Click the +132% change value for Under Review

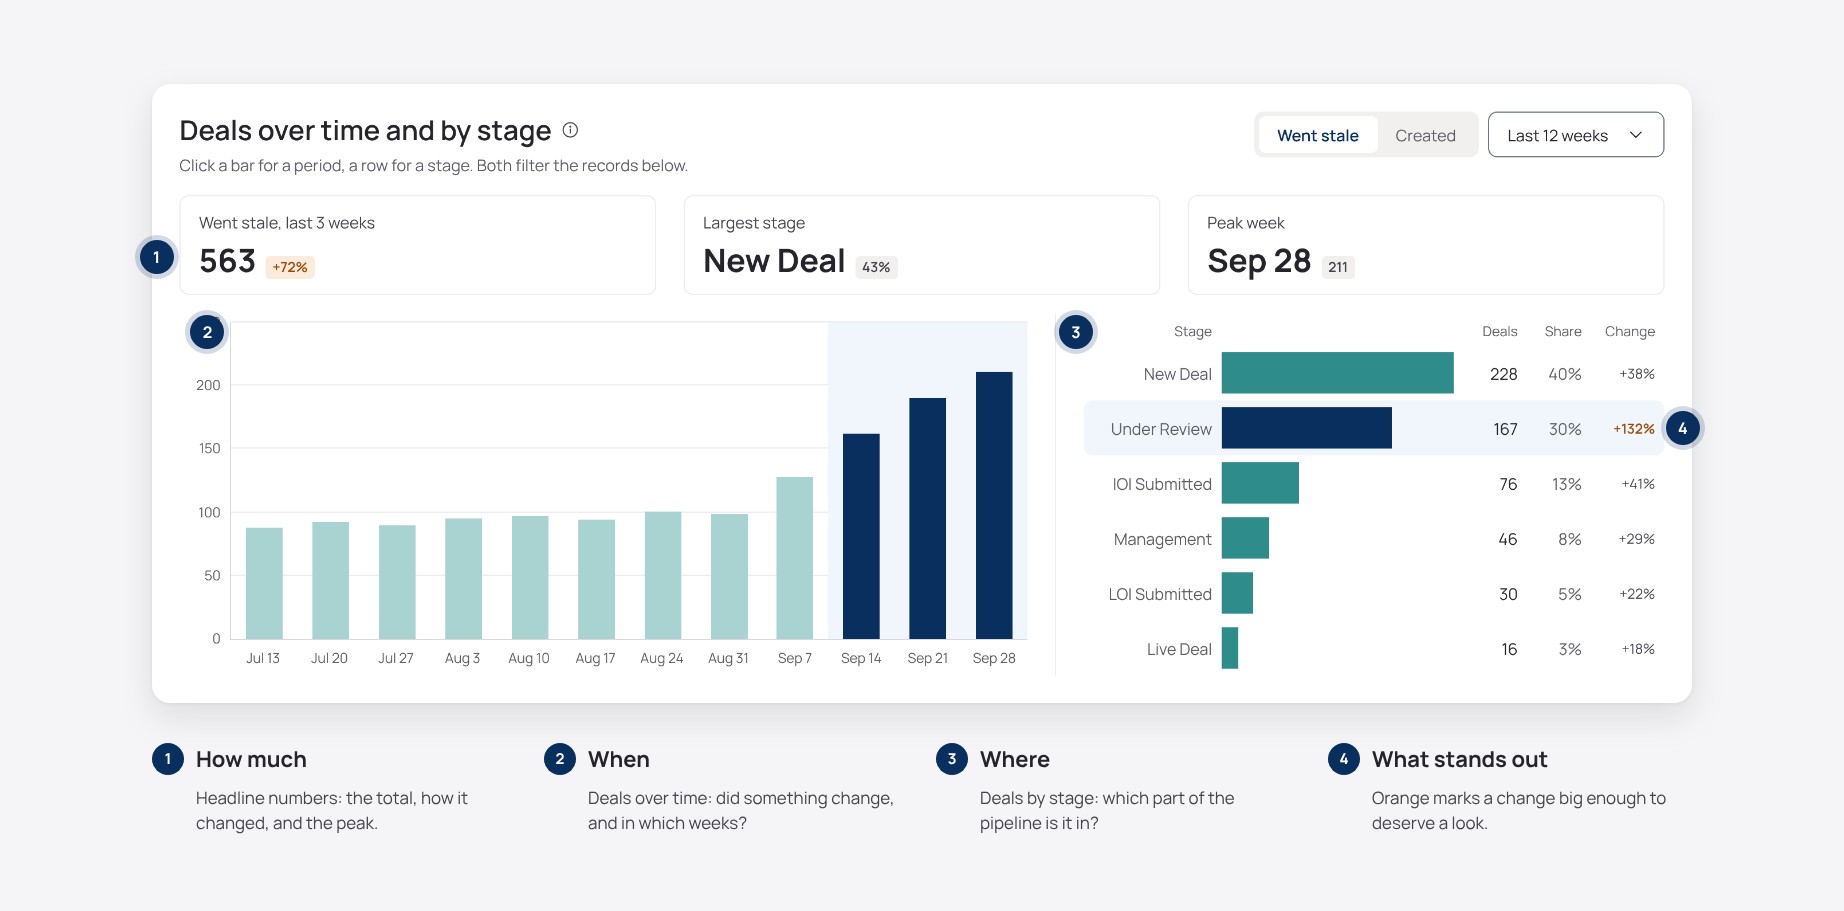(x=1634, y=429)
